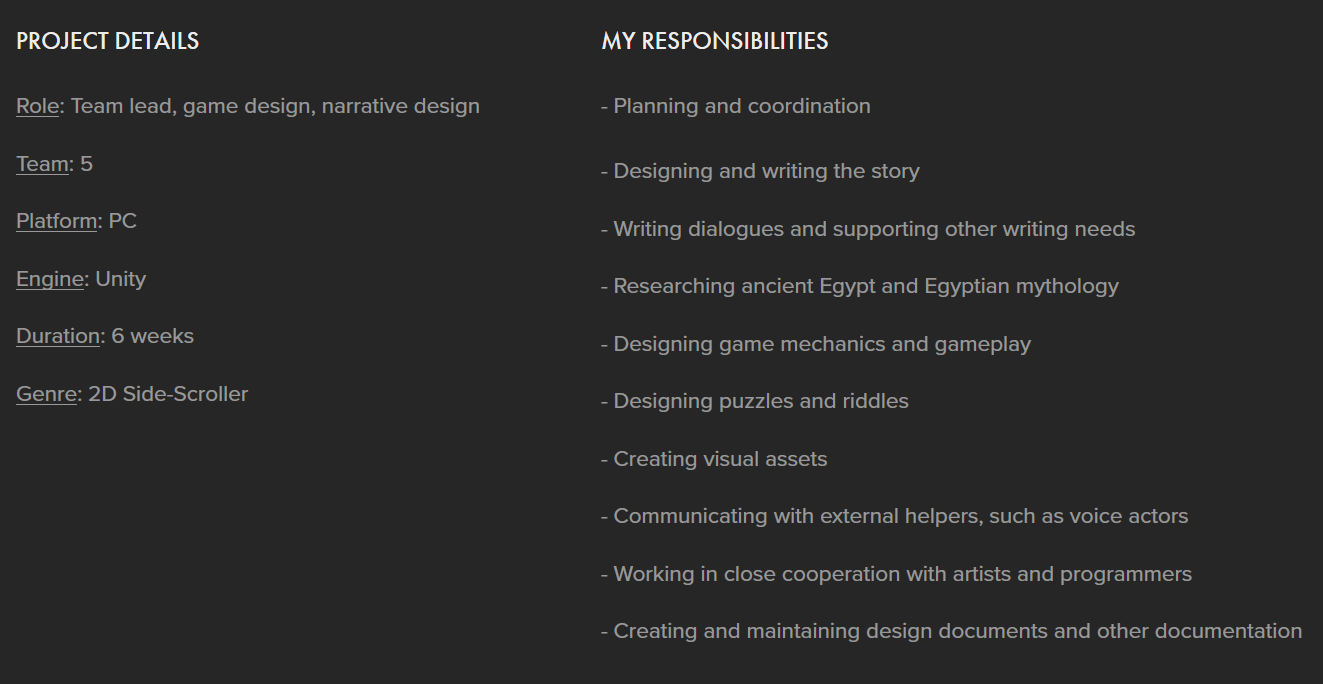Select the text '2D Side-Scroller'
This screenshot has height=684, width=1323.
pyautogui.click(x=168, y=394)
